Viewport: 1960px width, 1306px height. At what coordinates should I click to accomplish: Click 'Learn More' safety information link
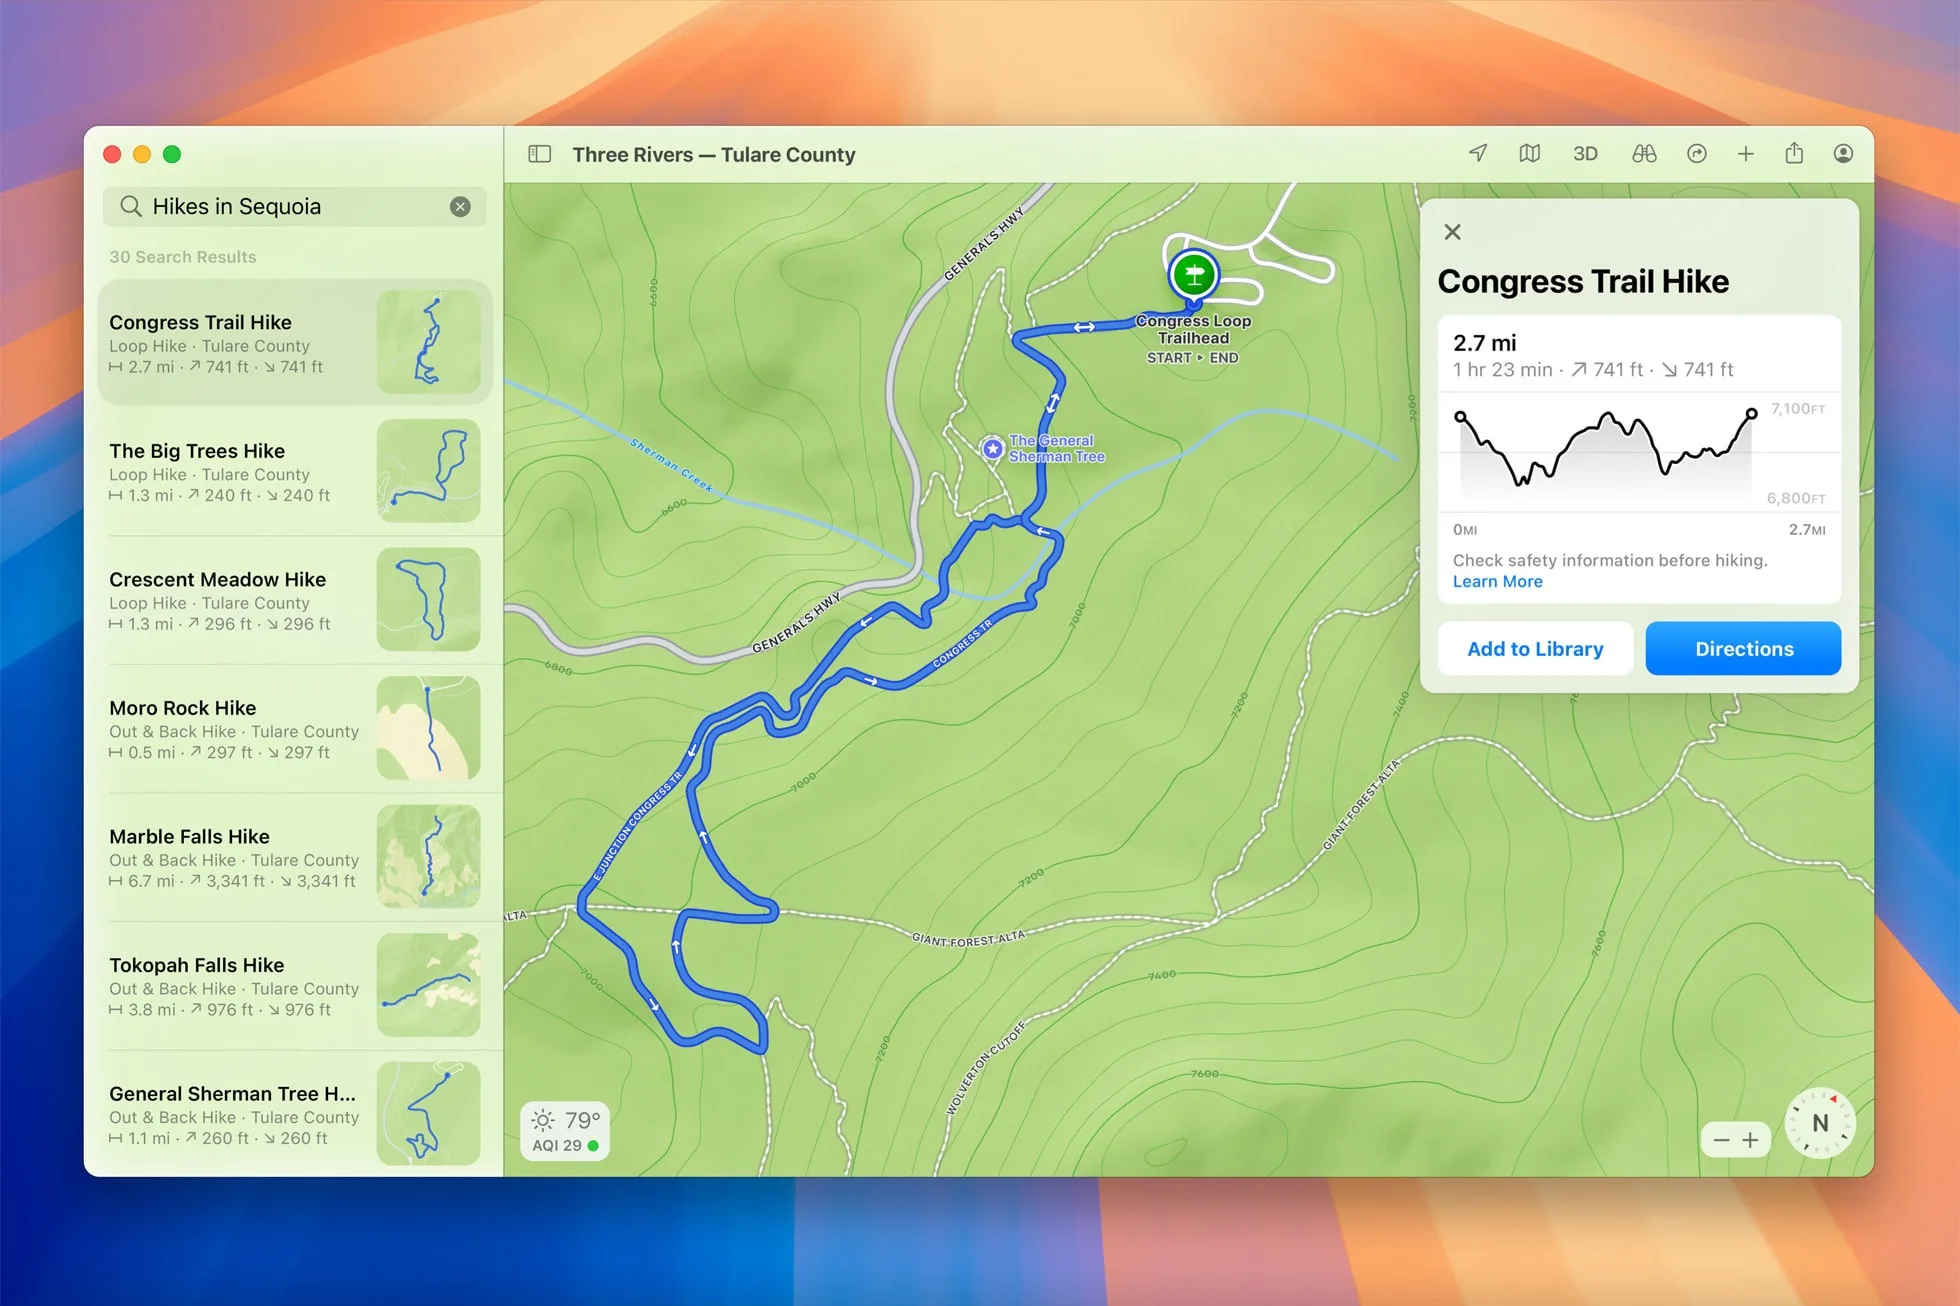click(1497, 582)
